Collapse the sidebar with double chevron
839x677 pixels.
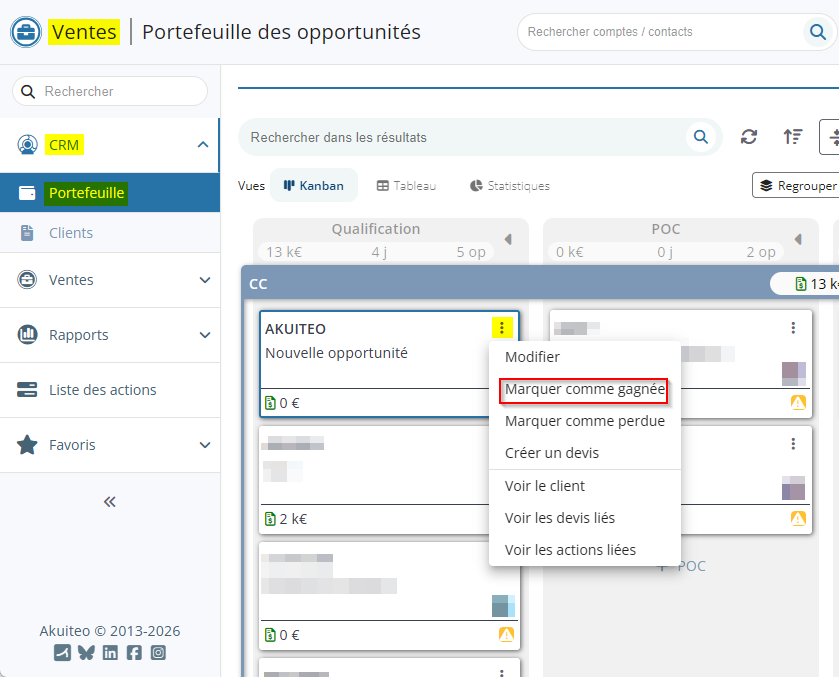click(110, 502)
